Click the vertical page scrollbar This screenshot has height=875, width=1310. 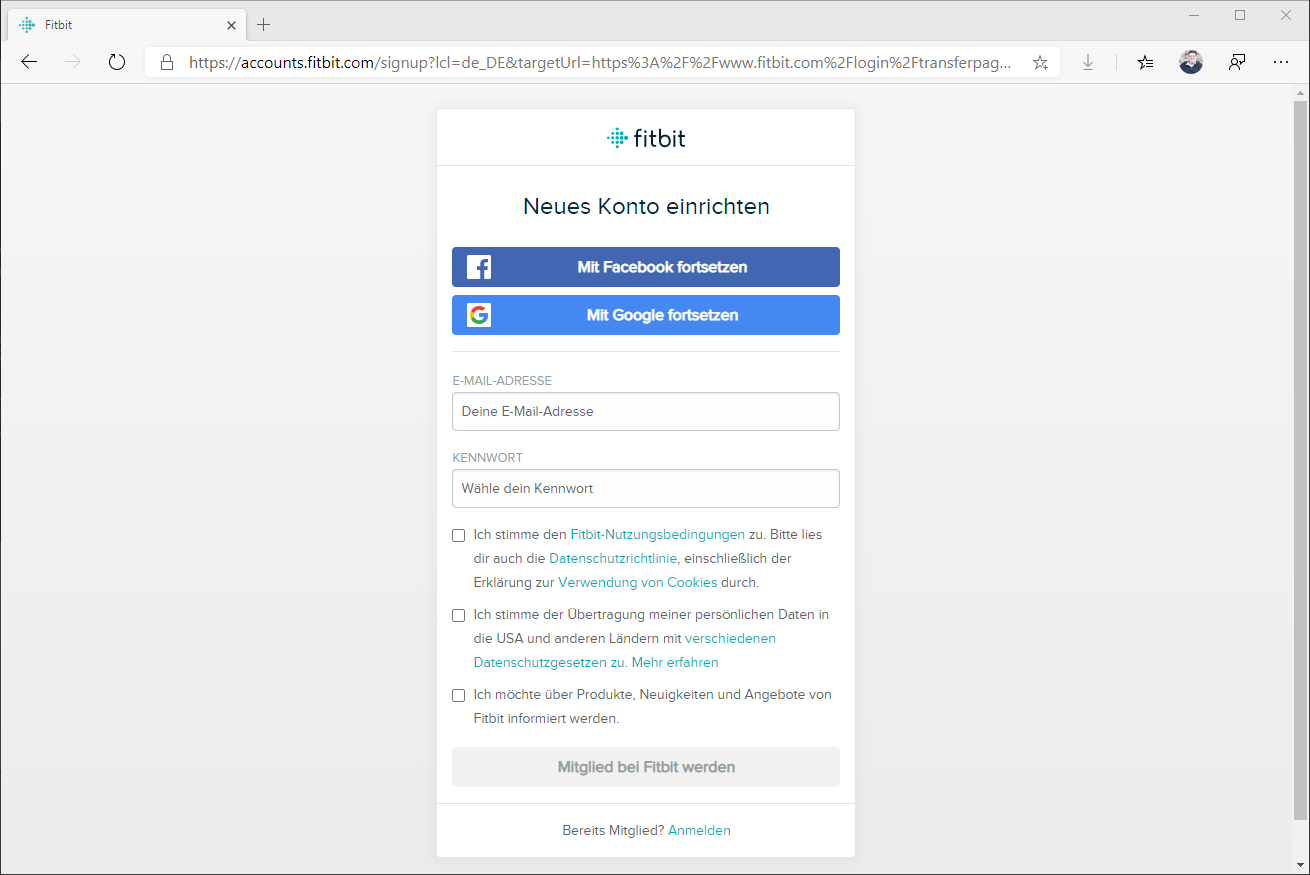coord(1300,450)
